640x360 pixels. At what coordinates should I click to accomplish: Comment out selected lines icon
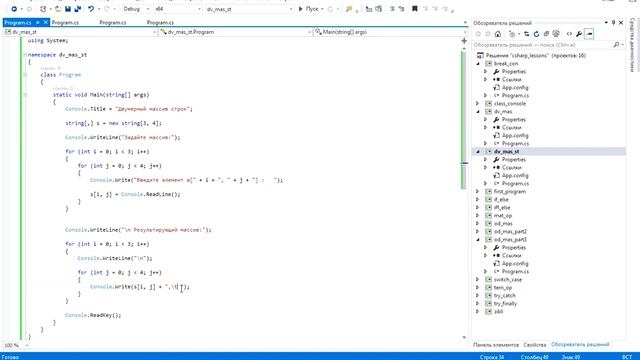click(392, 9)
